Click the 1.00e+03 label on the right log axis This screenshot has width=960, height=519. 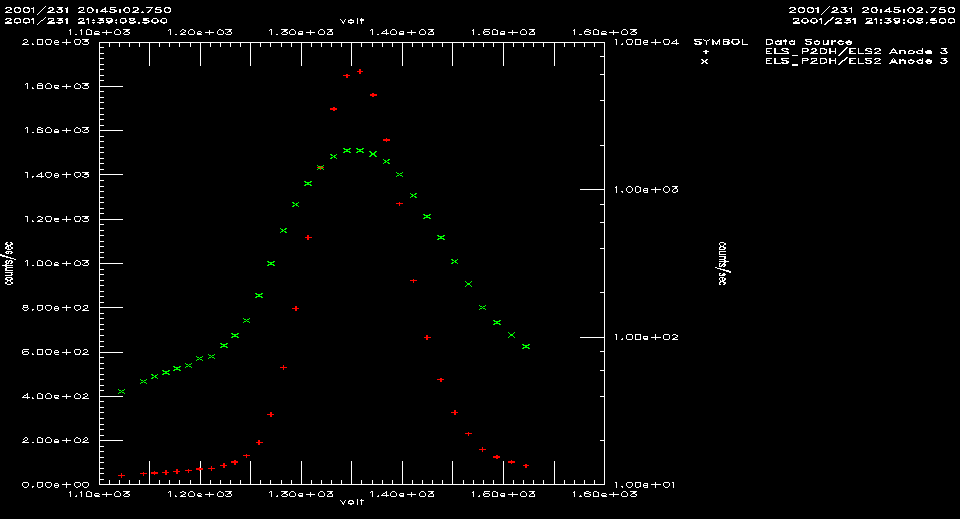[646, 190]
